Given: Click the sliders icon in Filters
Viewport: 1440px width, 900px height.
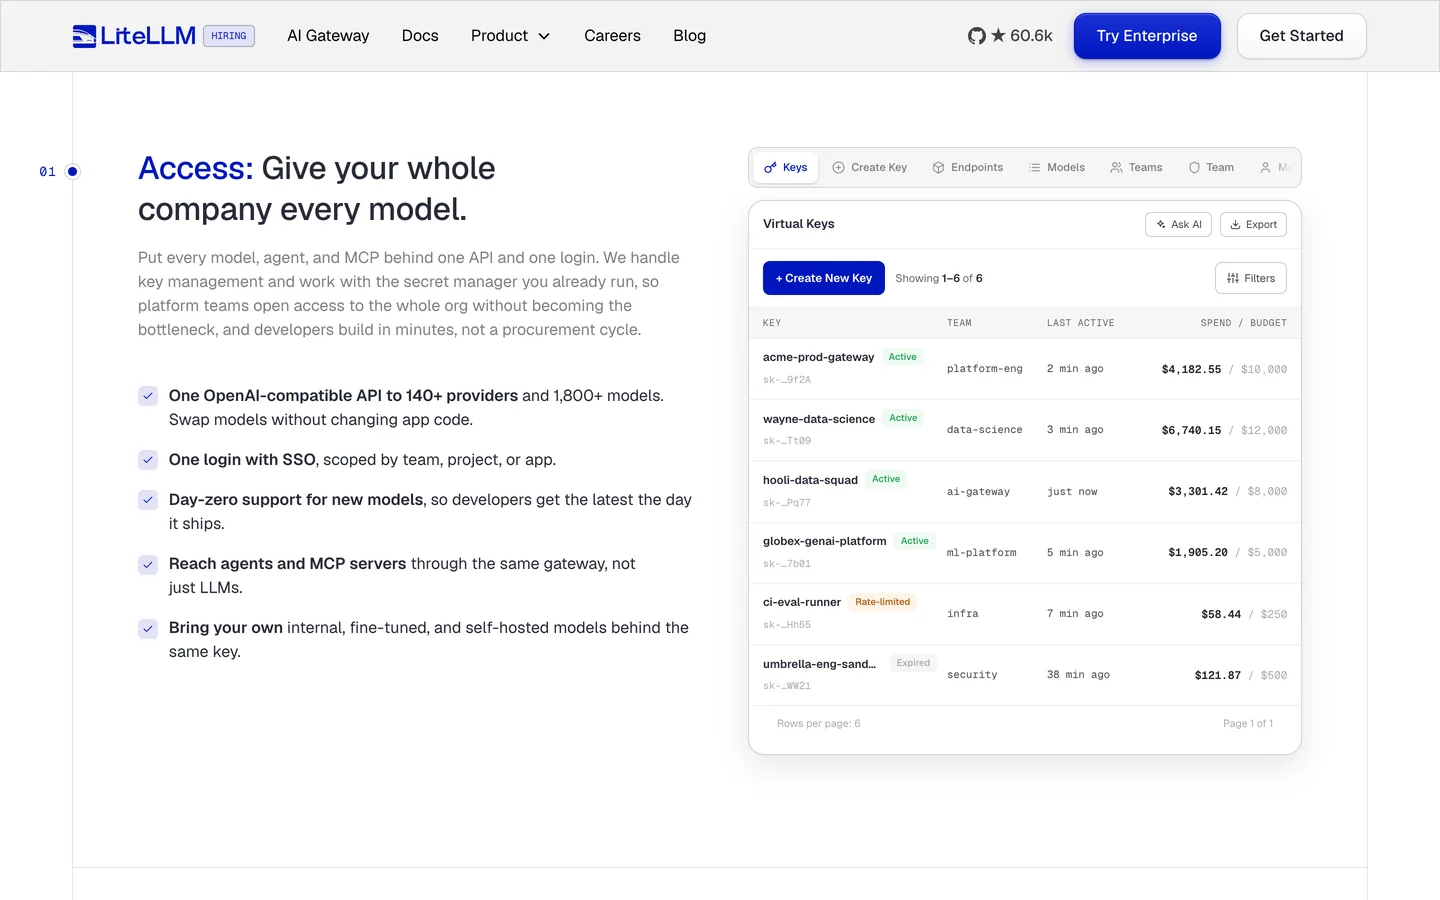Looking at the screenshot, I should (1233, 279).
